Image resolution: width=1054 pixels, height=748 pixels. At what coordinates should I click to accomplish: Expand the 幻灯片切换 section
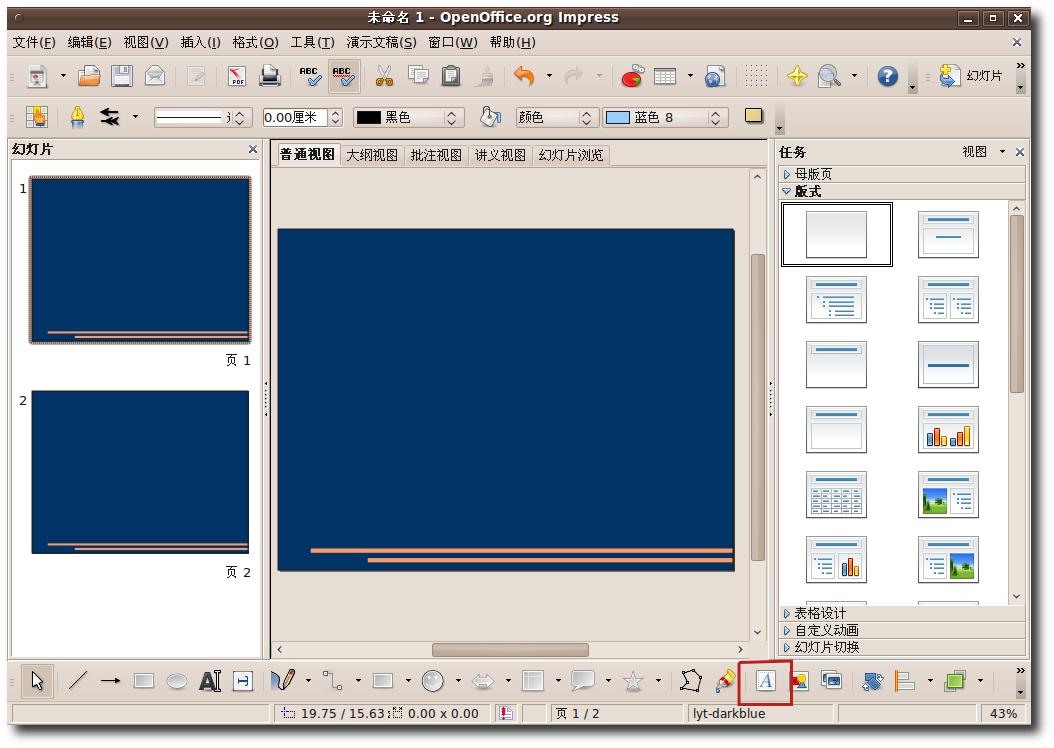pos(901,647)
